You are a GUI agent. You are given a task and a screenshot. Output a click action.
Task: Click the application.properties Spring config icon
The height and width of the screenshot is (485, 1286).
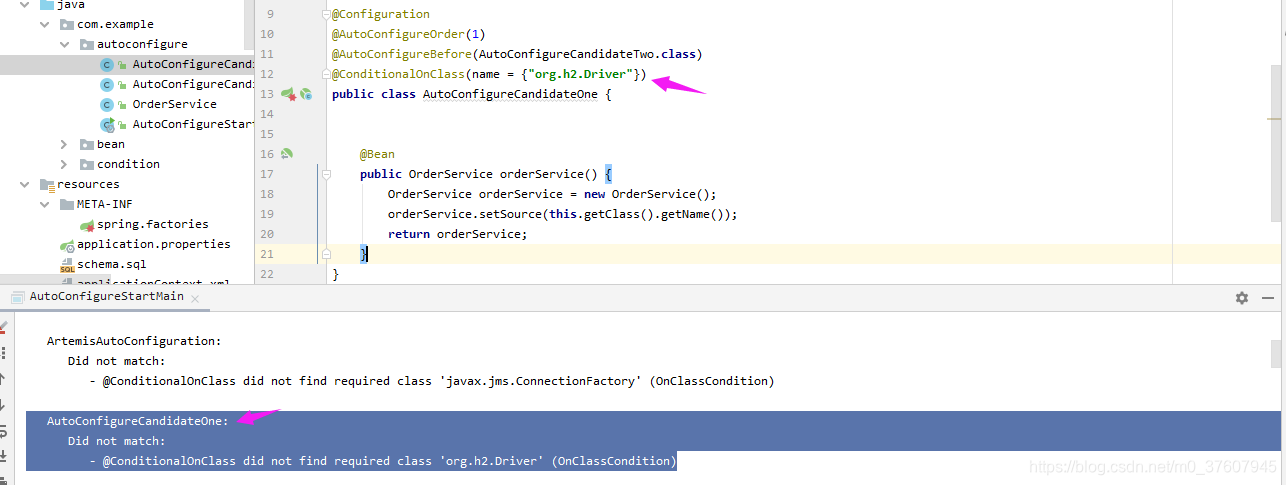(x=67, y=245)
